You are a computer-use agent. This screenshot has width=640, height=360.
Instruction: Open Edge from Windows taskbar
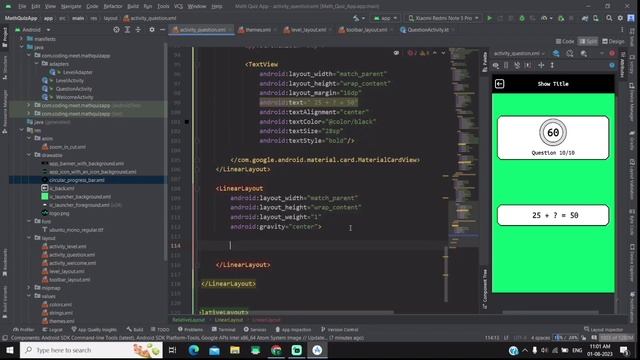point(193,350)
